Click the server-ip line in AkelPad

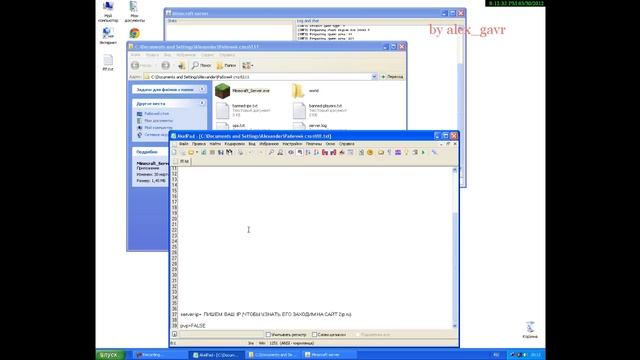pos(266,314)
